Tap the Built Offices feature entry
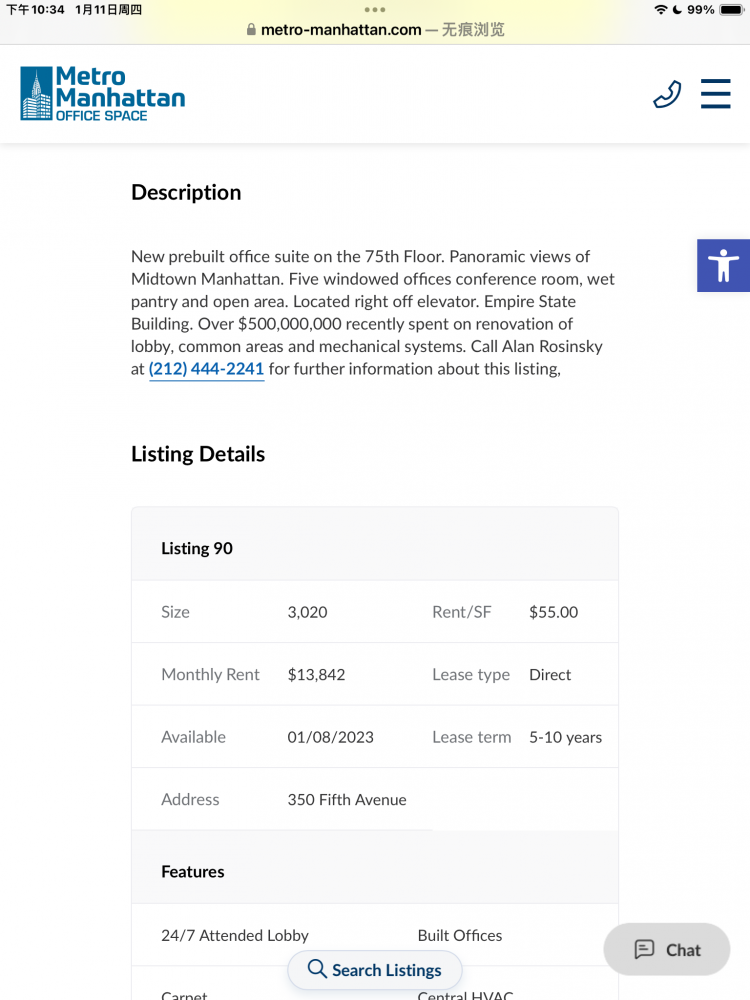The height and width of the screenshot is (1000, 750). [x=460, y=936]
